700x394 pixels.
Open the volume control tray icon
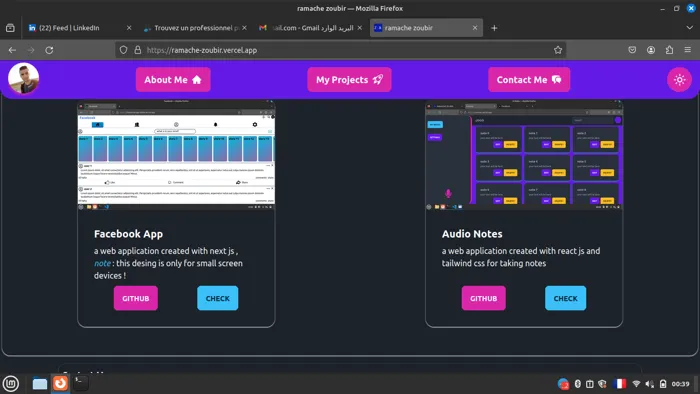[650, 384]
